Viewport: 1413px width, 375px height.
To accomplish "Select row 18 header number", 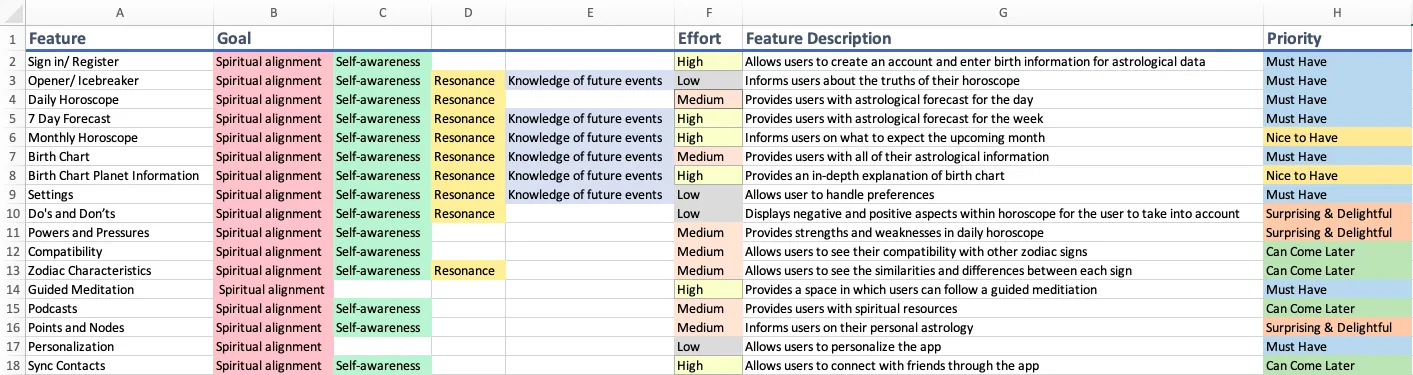I will coord(12,366).
